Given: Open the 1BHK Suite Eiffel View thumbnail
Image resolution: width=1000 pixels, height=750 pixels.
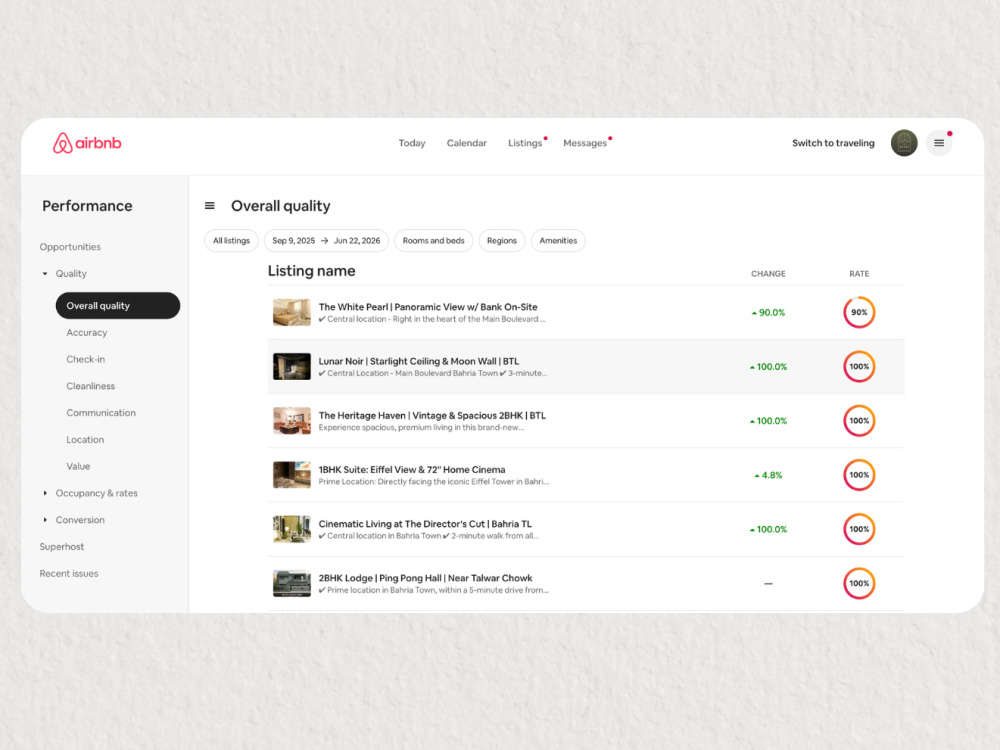Looking at the screenshot, I should (x=291, y=475).
